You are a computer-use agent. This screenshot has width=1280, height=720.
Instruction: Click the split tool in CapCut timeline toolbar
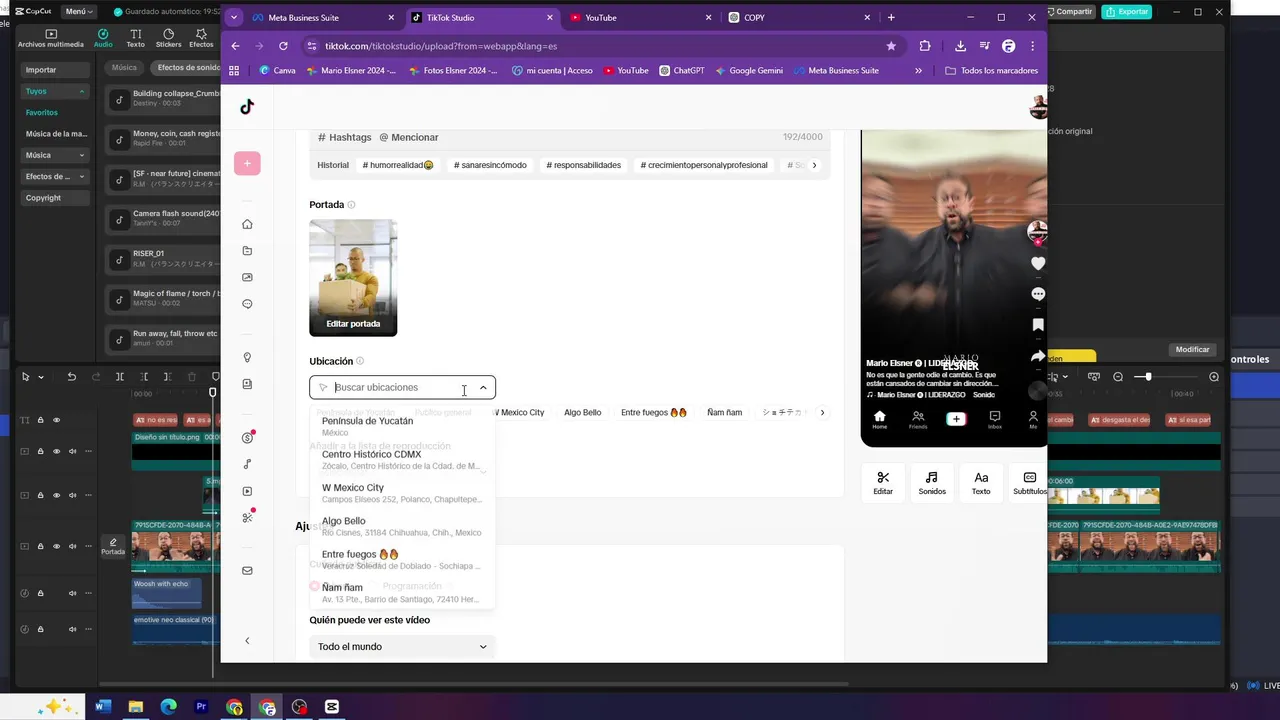coord(120,377)
